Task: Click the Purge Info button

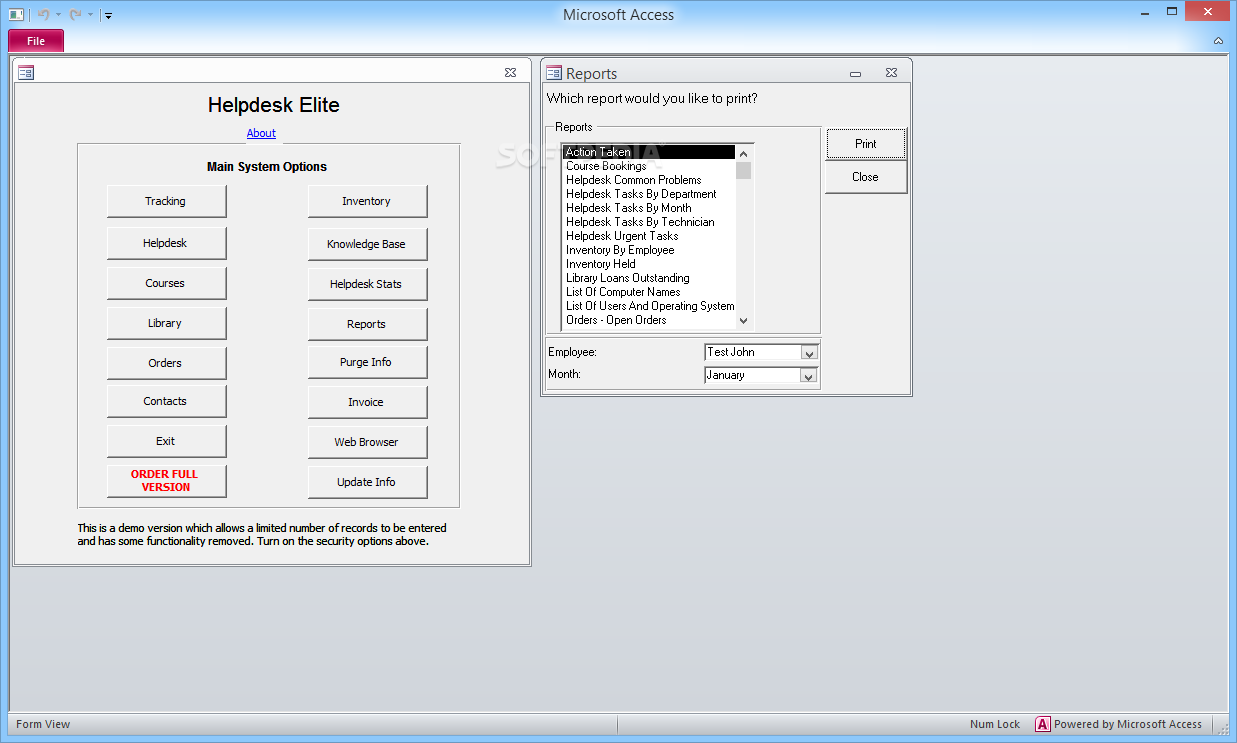Action: [367, 362]
